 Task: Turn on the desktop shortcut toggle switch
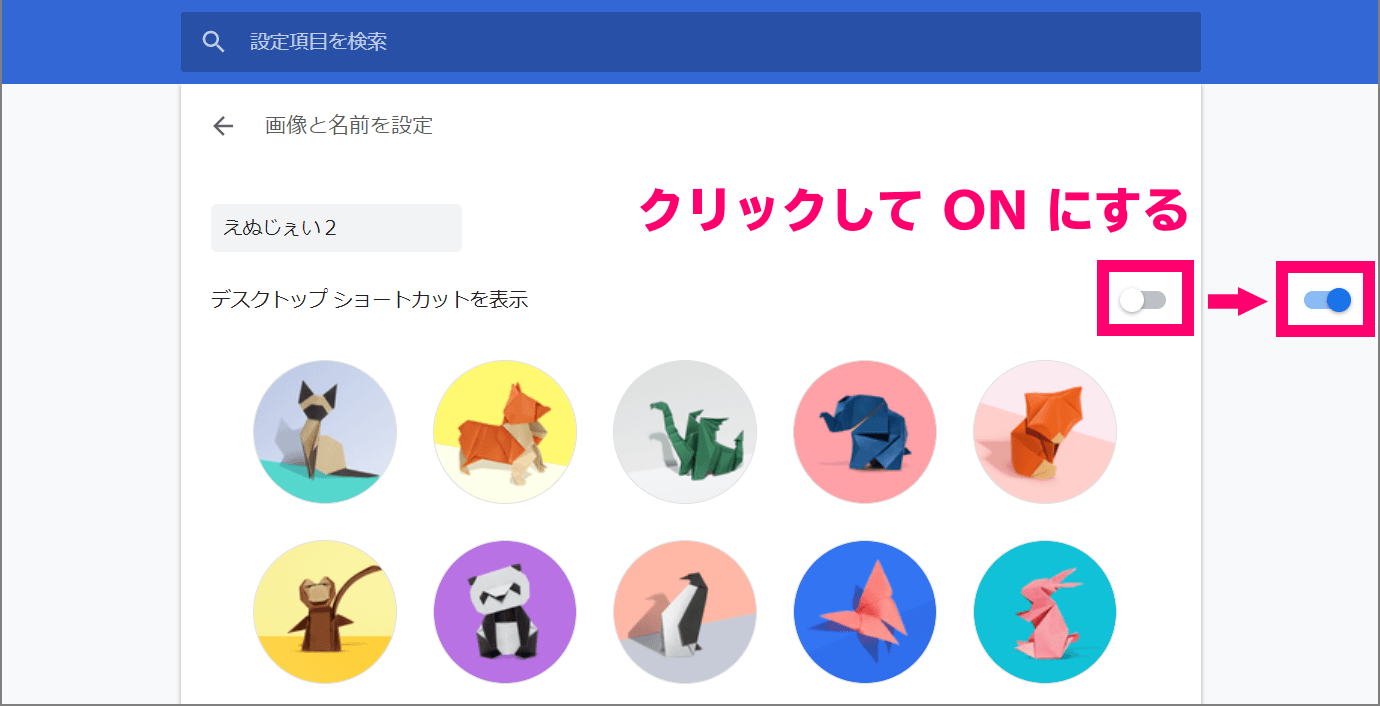[1143, 299]
